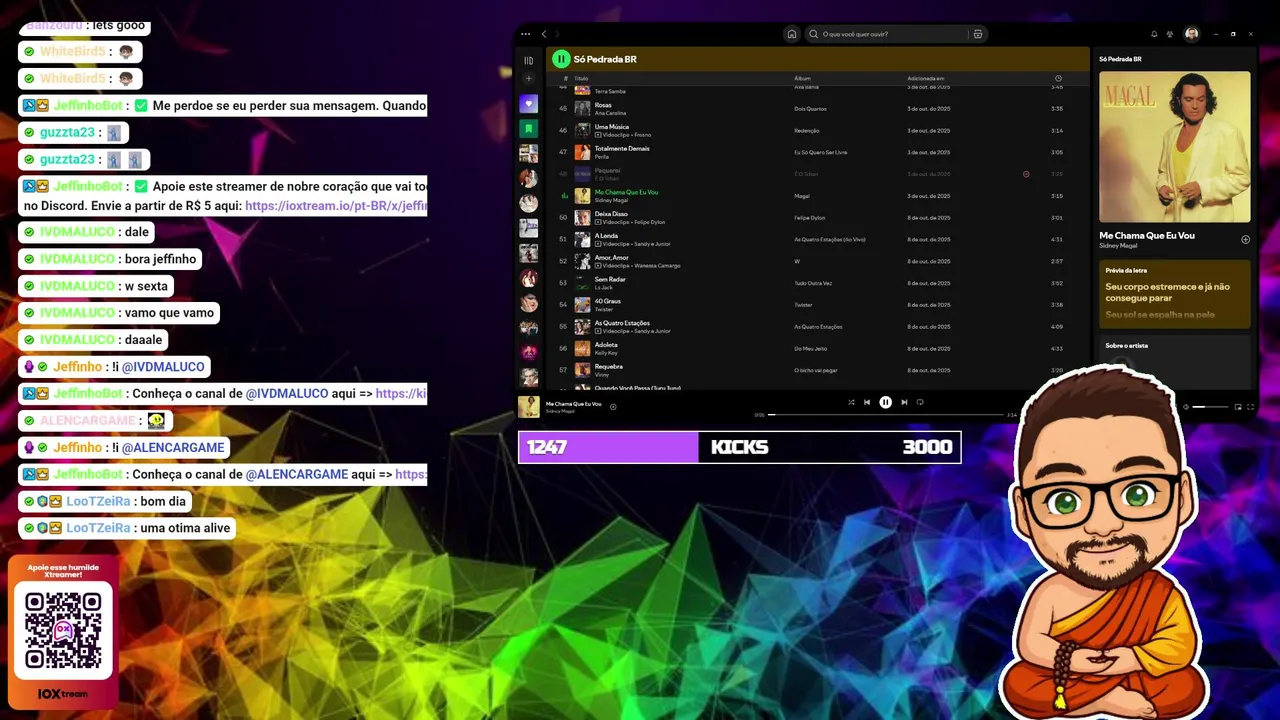Open the 'As Quatro Estações (Ao Vivo)' album link
The height and width of the screenshot is (720, 1280).
pyautogui.click(x=830, y=240)
